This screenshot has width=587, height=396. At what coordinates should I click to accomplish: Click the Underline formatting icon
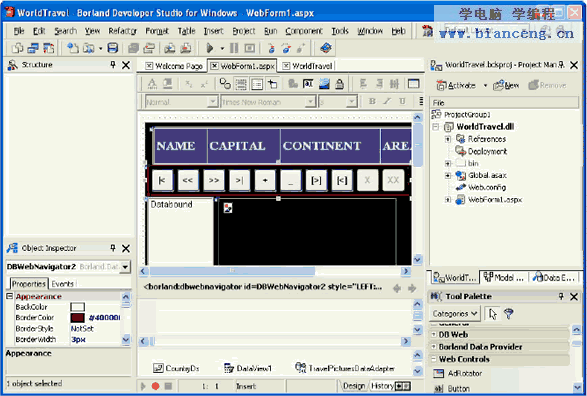click(x=402, y=101)
